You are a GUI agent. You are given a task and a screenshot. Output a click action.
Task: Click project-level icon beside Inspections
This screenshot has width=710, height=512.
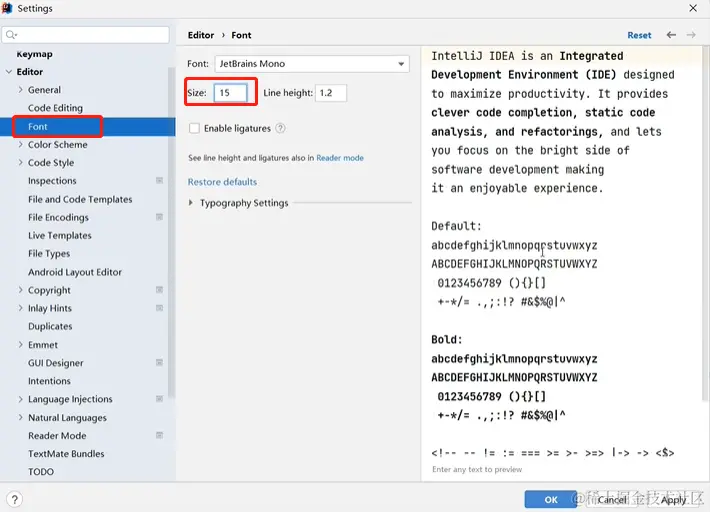pos(159,180)
